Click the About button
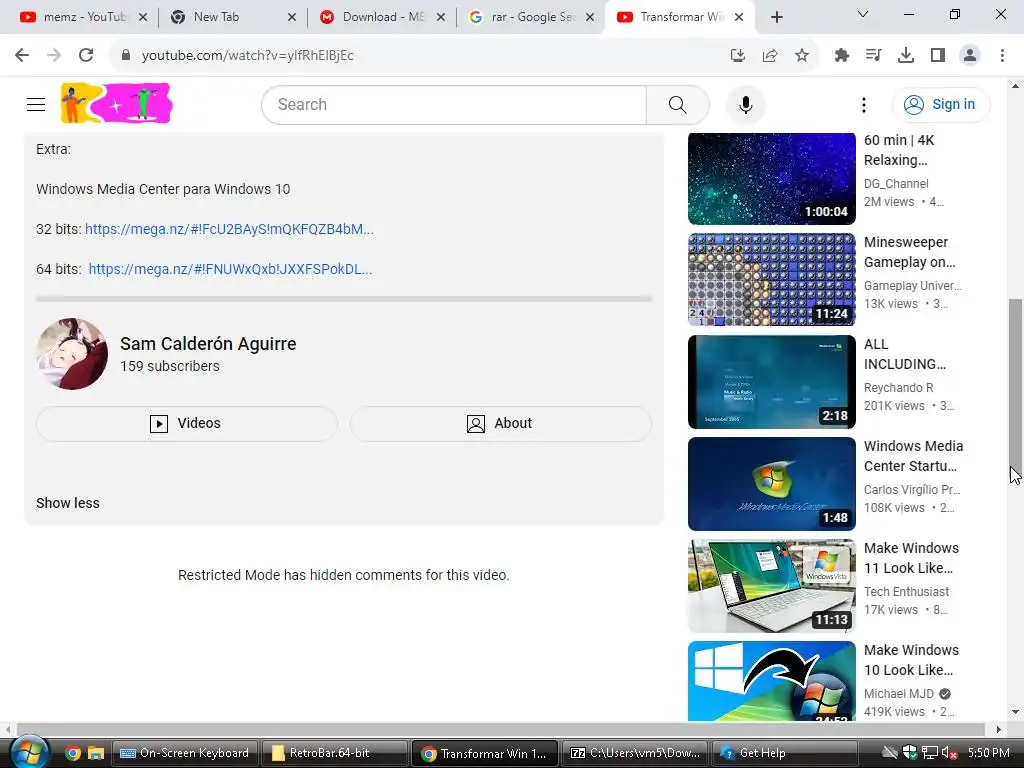The width and height of the screenshot is (1024, 768). point(501,423)
